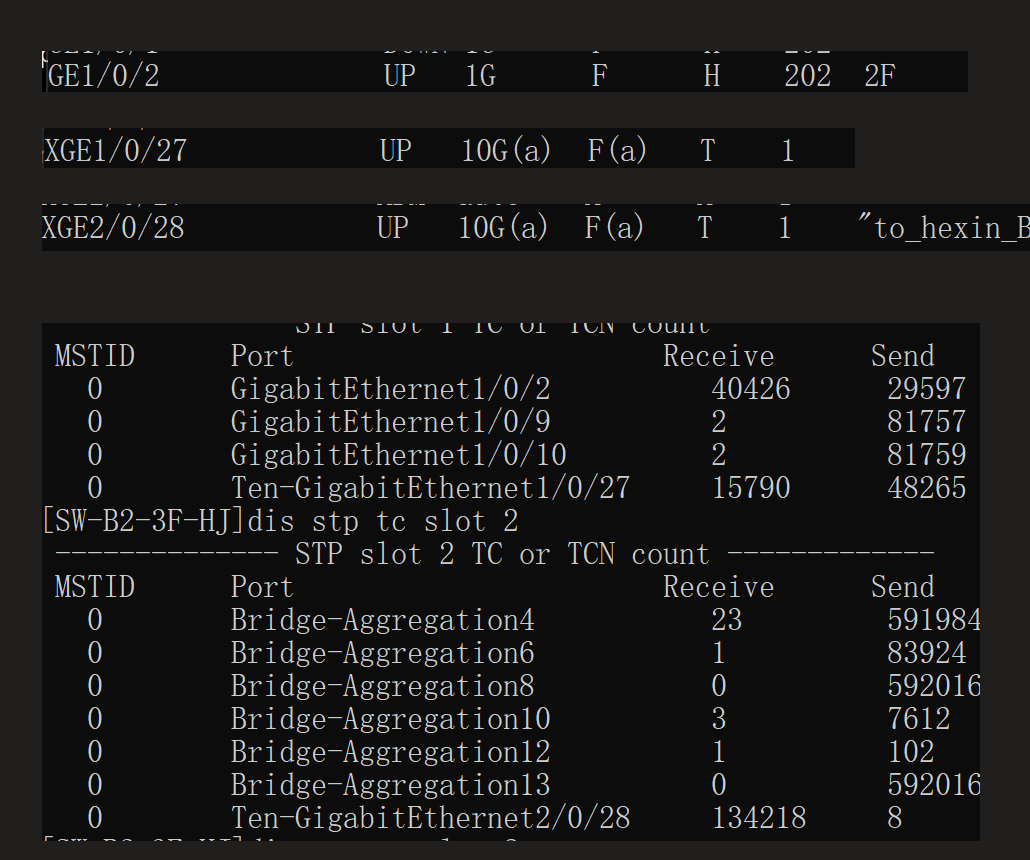The height and width of the screenshot is (860, 1030).
Task: Click the GE1/0/2 interface name
Action: coord(103,76)
